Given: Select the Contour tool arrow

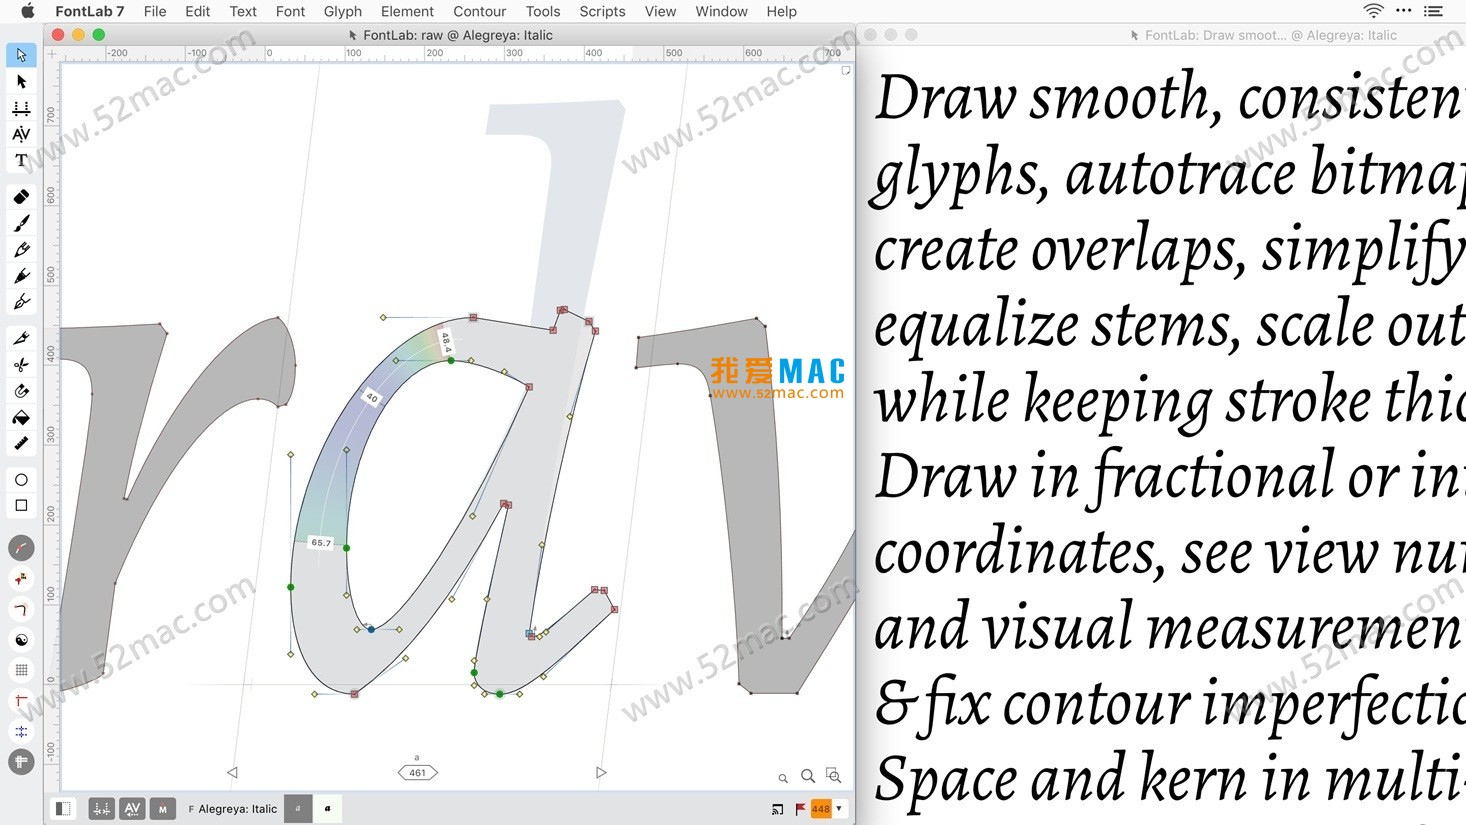Looking at the screenshot, I should (x=21, y=55).
